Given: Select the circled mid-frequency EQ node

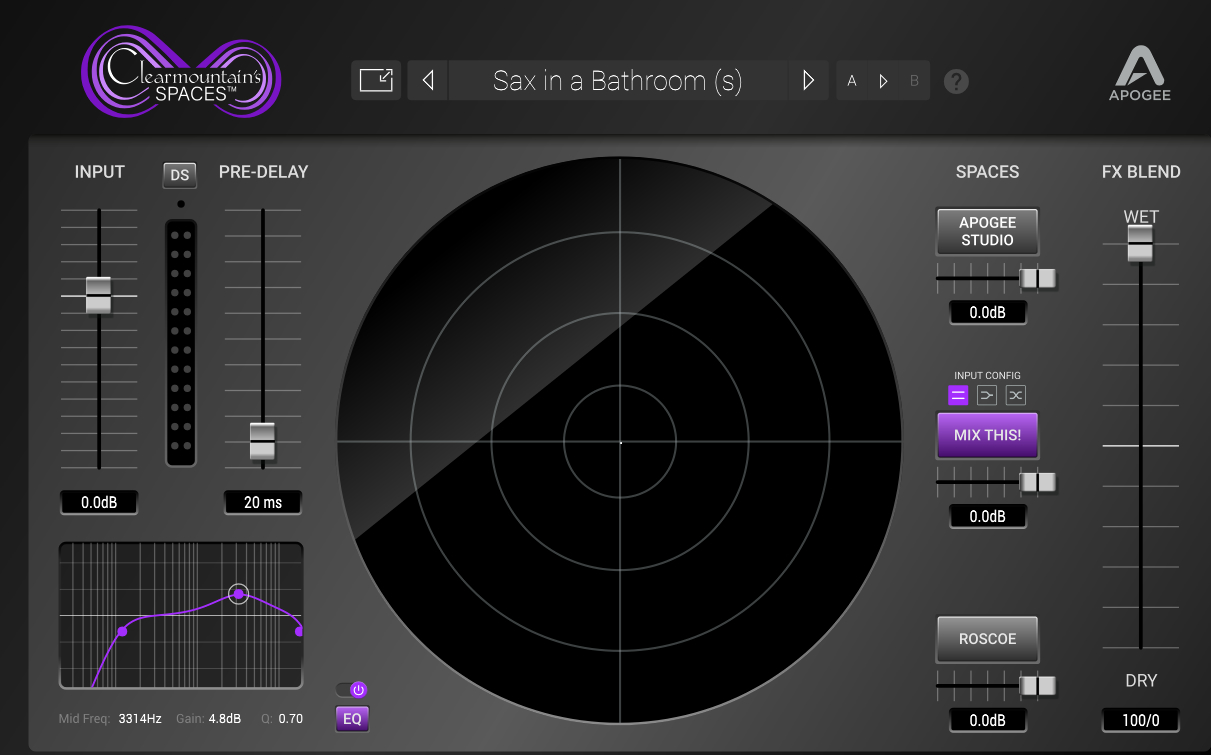Looking at the screenshot, I should (x=238, y=594).
